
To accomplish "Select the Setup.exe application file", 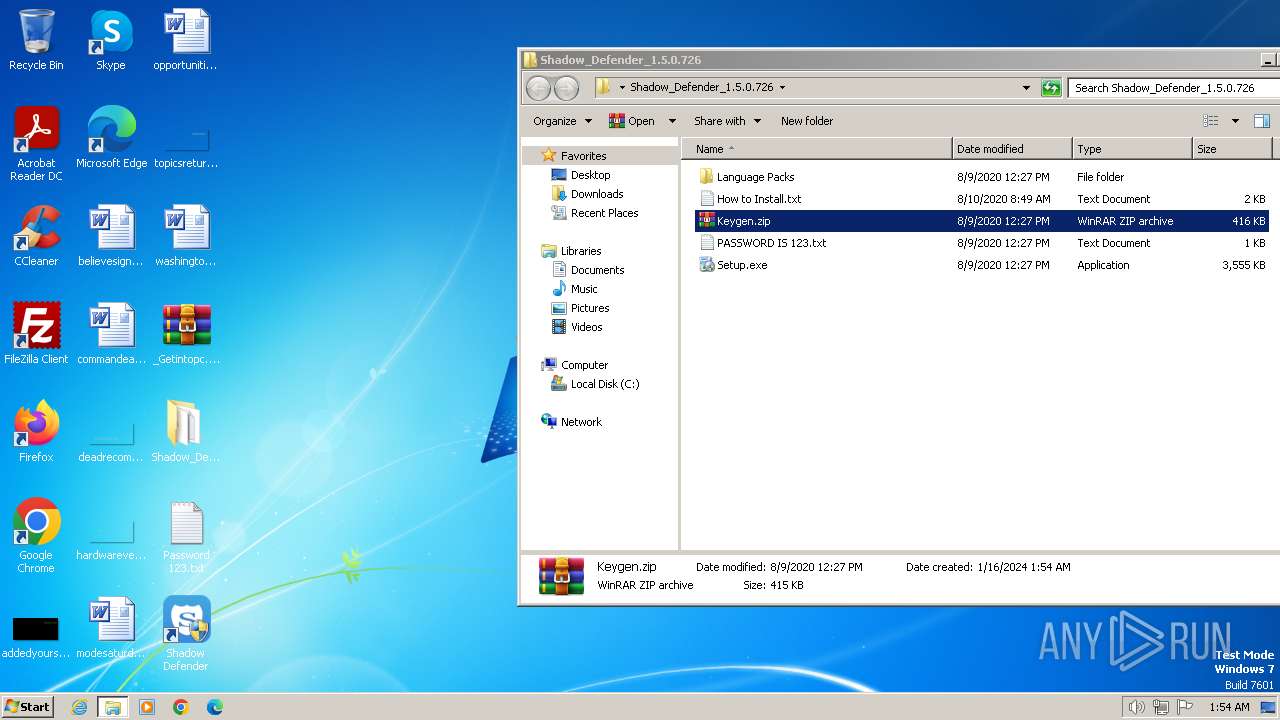I will (742, 265).
